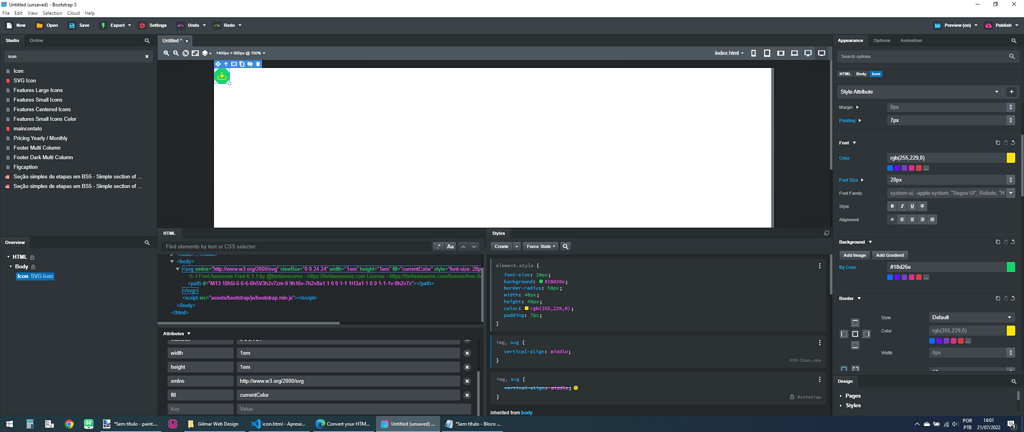Toggle italic font style
The height and width of the screenshot is (432, 1024).
point(902,206)
